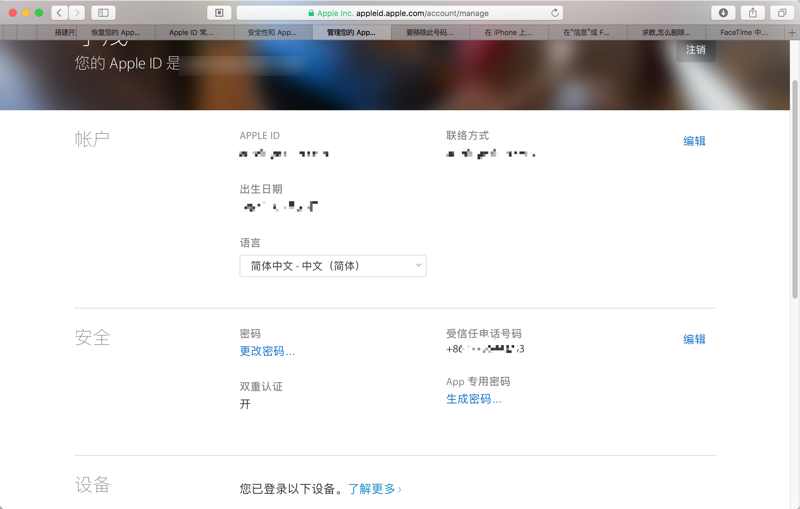Click the 出生日期 label

[x=261, y=189]
